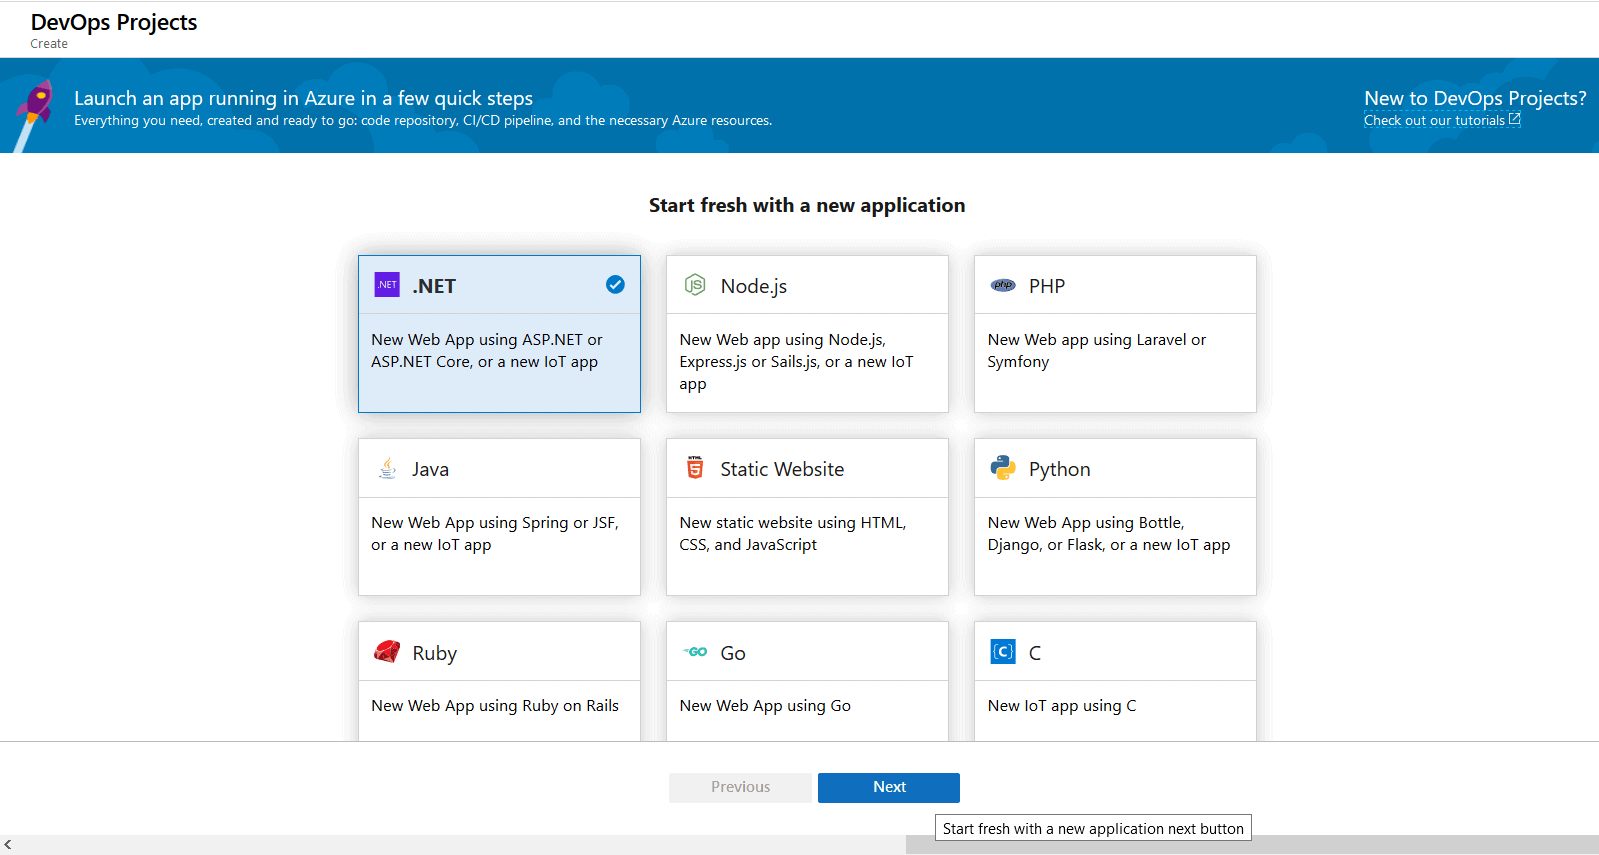
Task: Click the horizontal scrollbar left arrow
Action: click(x=8, y=845)
